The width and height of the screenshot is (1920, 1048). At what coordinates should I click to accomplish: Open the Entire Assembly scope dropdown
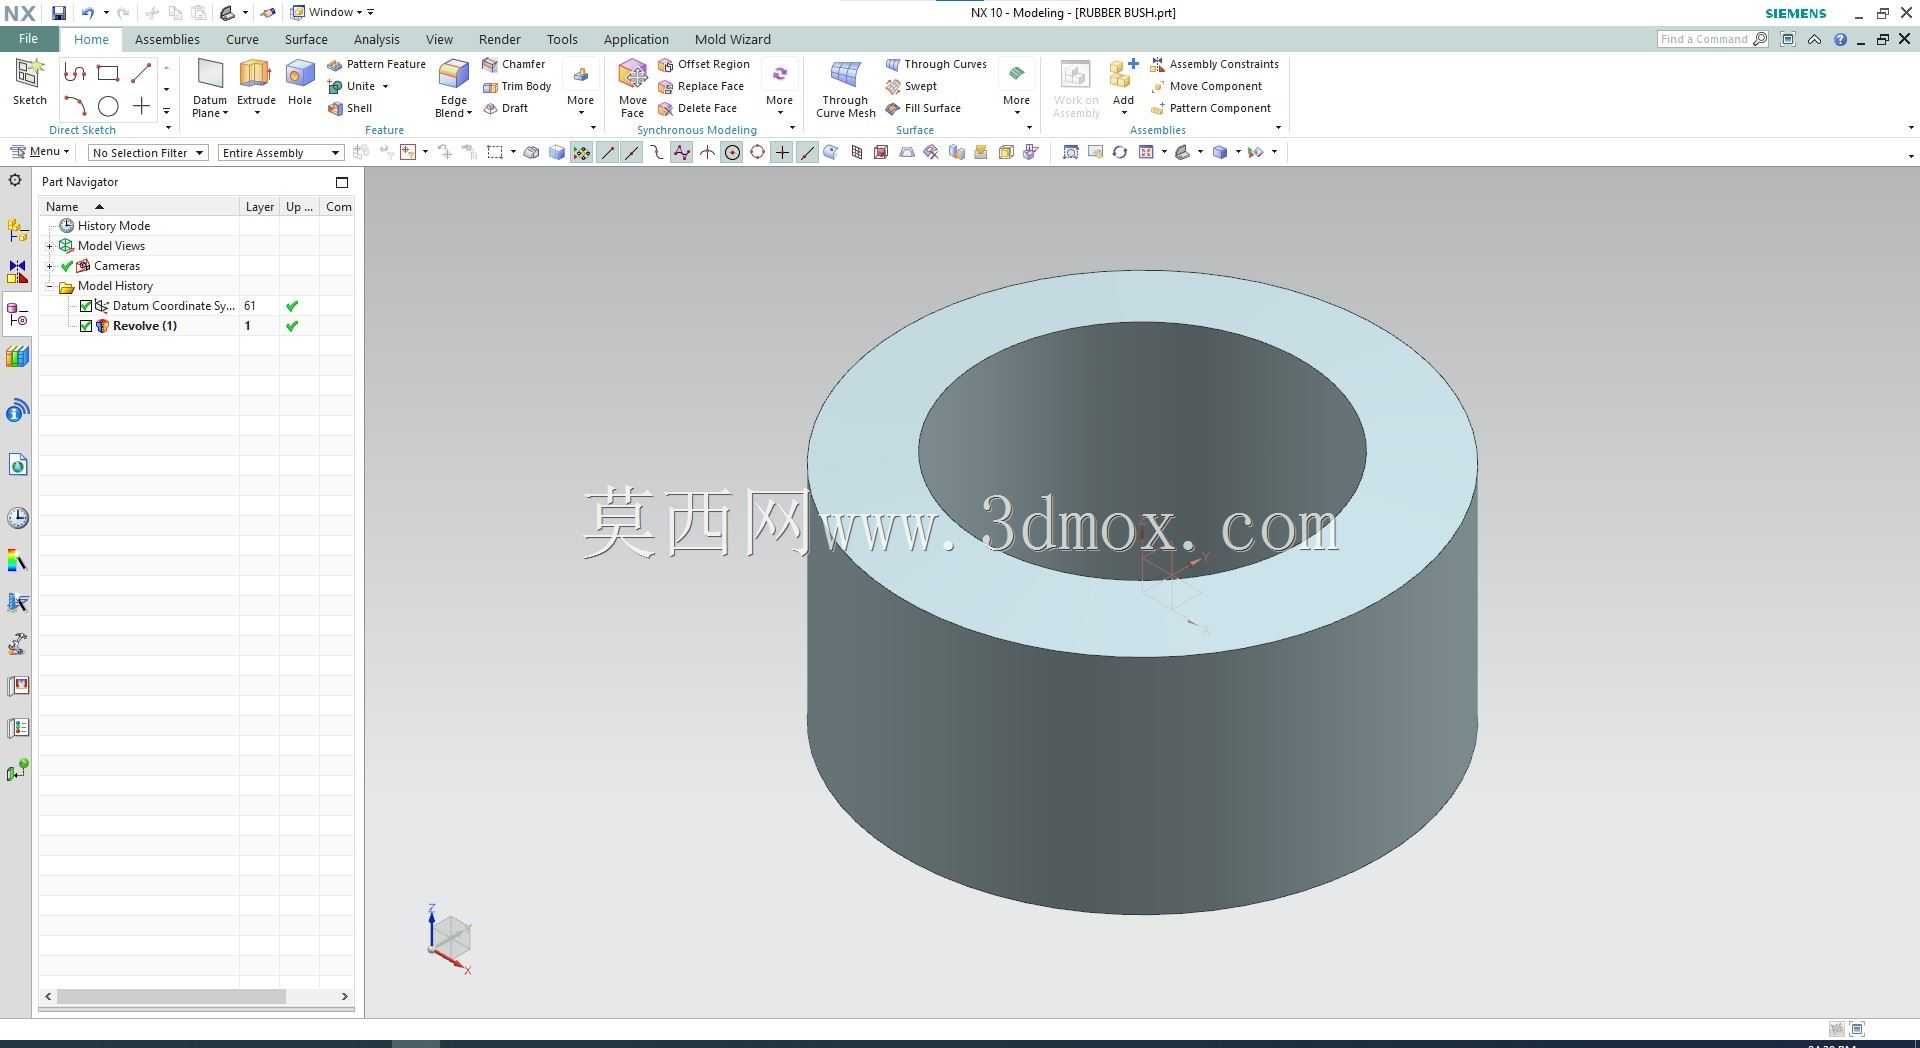click(281, 153)
